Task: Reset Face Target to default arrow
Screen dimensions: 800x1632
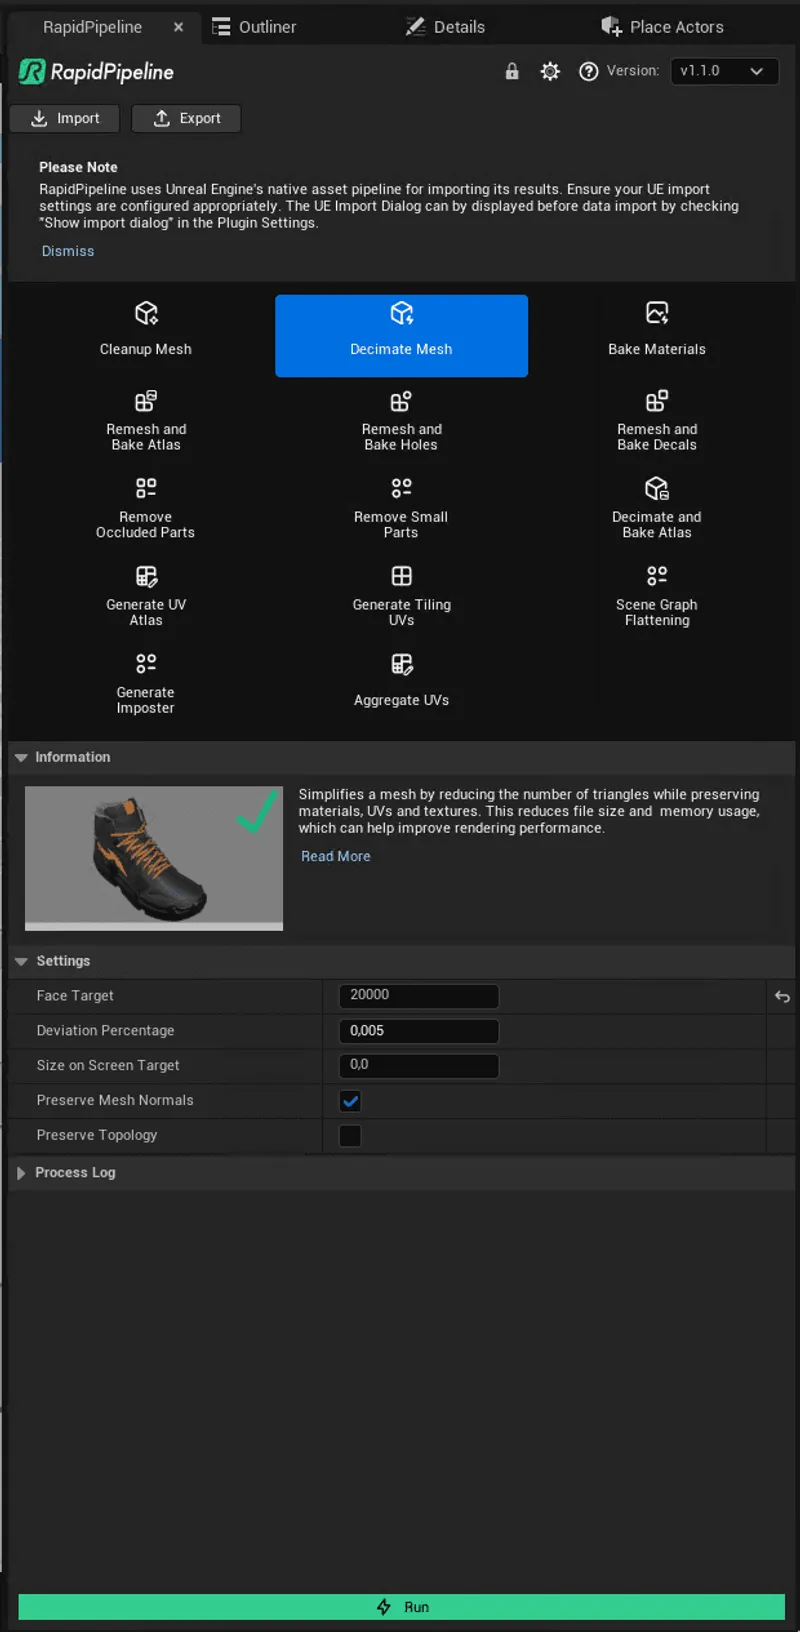Action: (x=782, y=997)
